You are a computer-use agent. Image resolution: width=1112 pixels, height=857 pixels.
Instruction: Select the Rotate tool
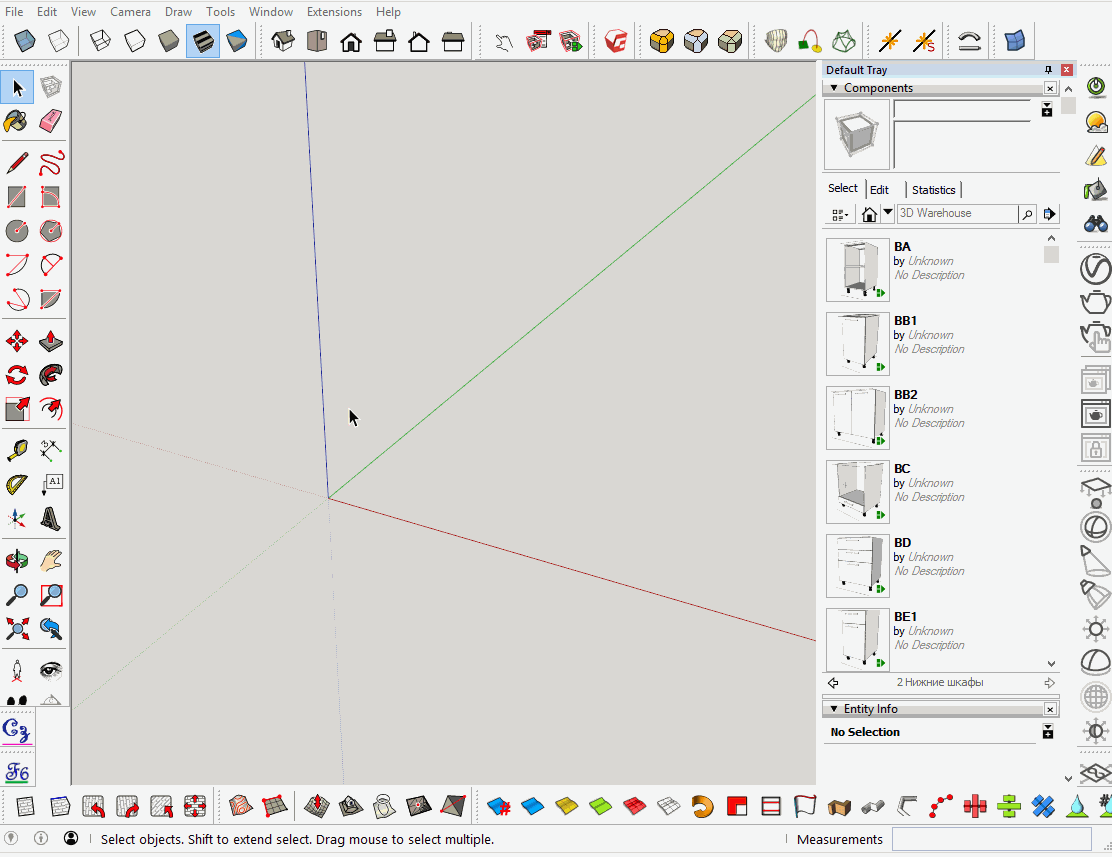point(16,373)
